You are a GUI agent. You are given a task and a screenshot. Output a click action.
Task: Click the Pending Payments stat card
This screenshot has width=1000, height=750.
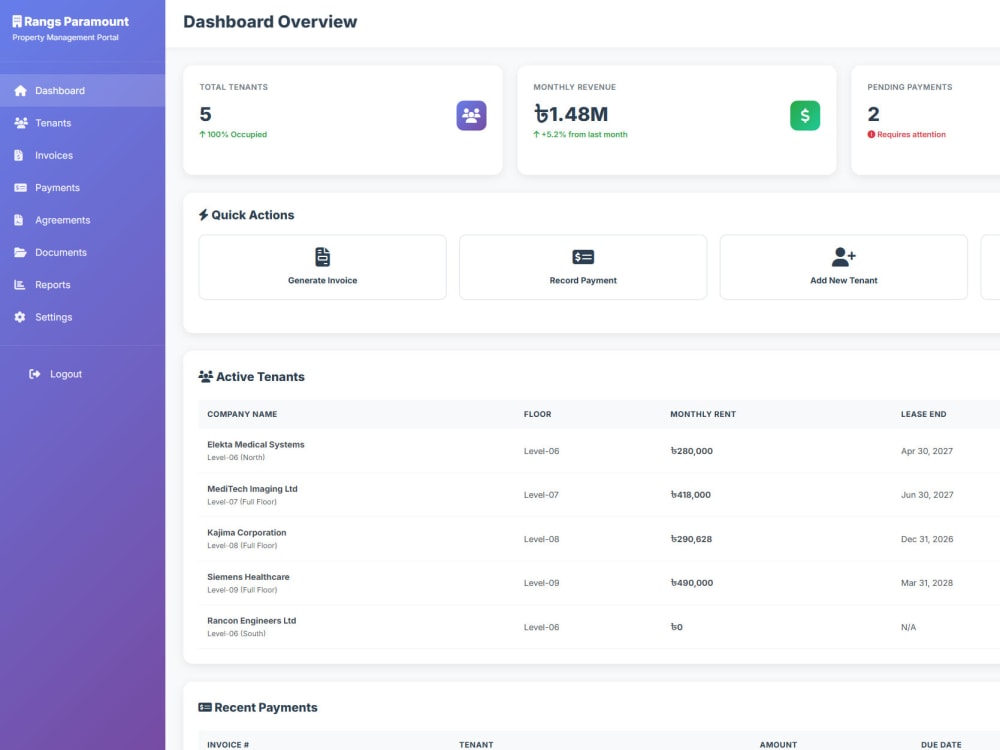(925, 120)
